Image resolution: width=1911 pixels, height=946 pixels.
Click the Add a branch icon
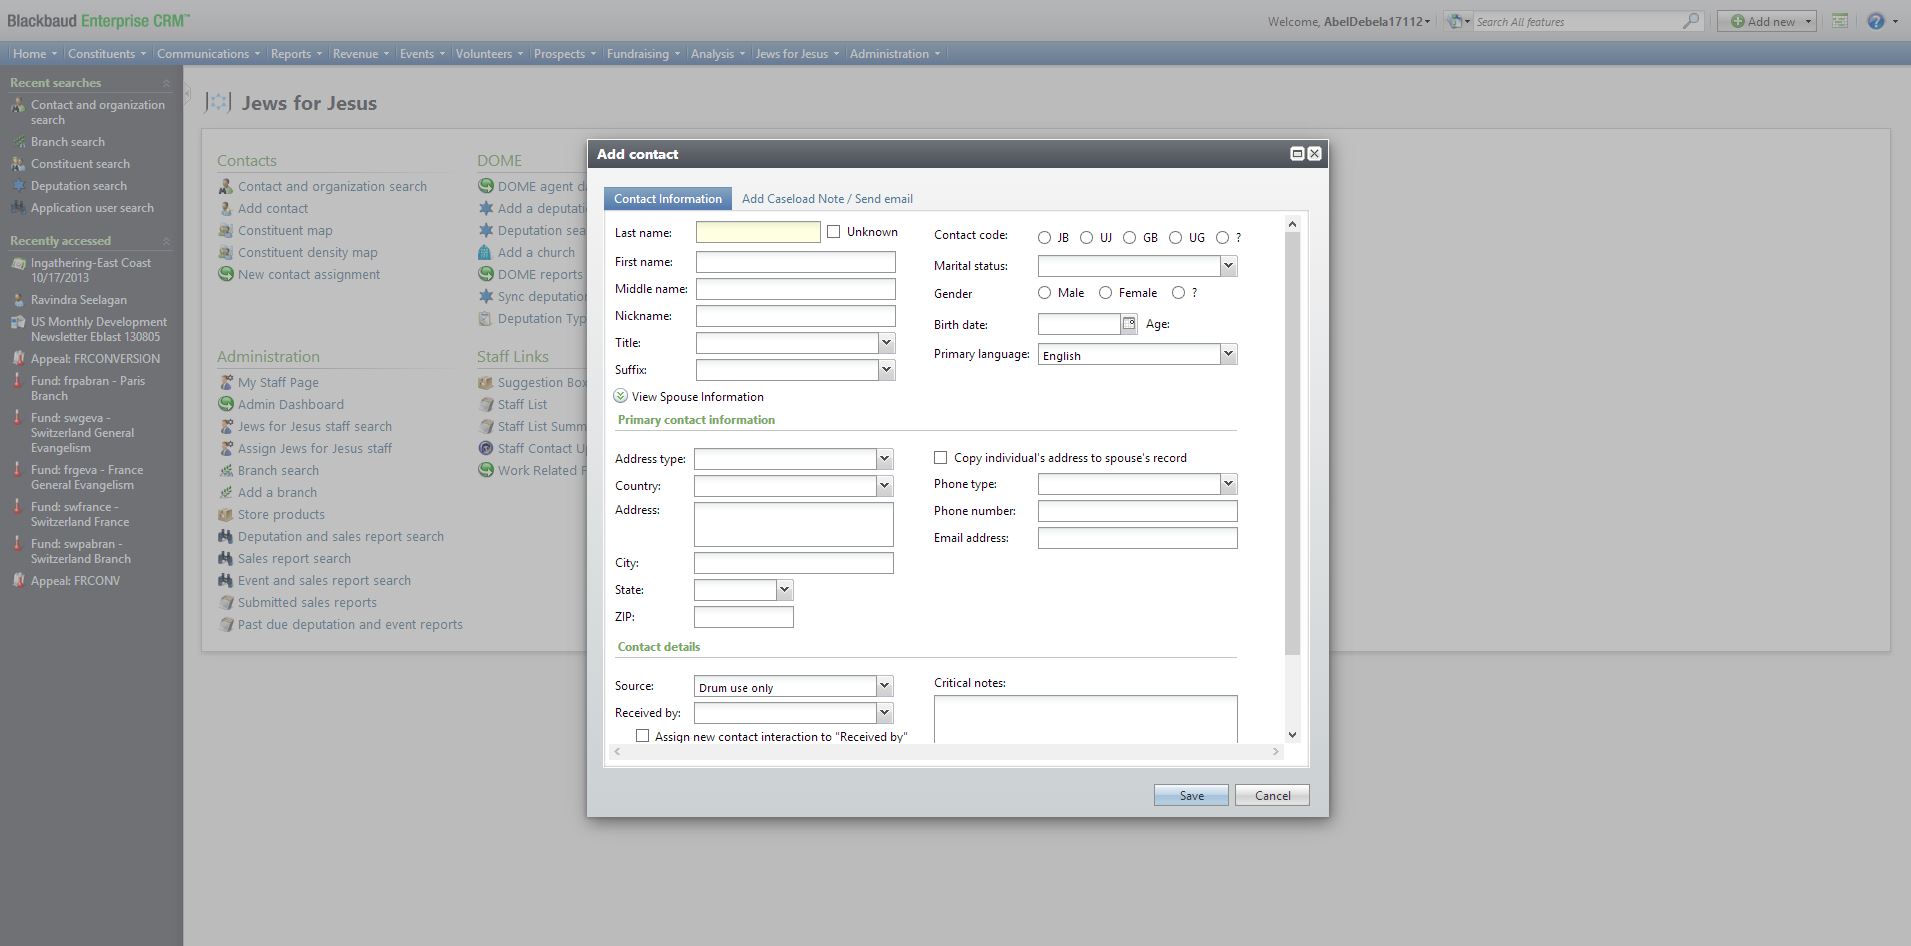(x=226, y=492)
